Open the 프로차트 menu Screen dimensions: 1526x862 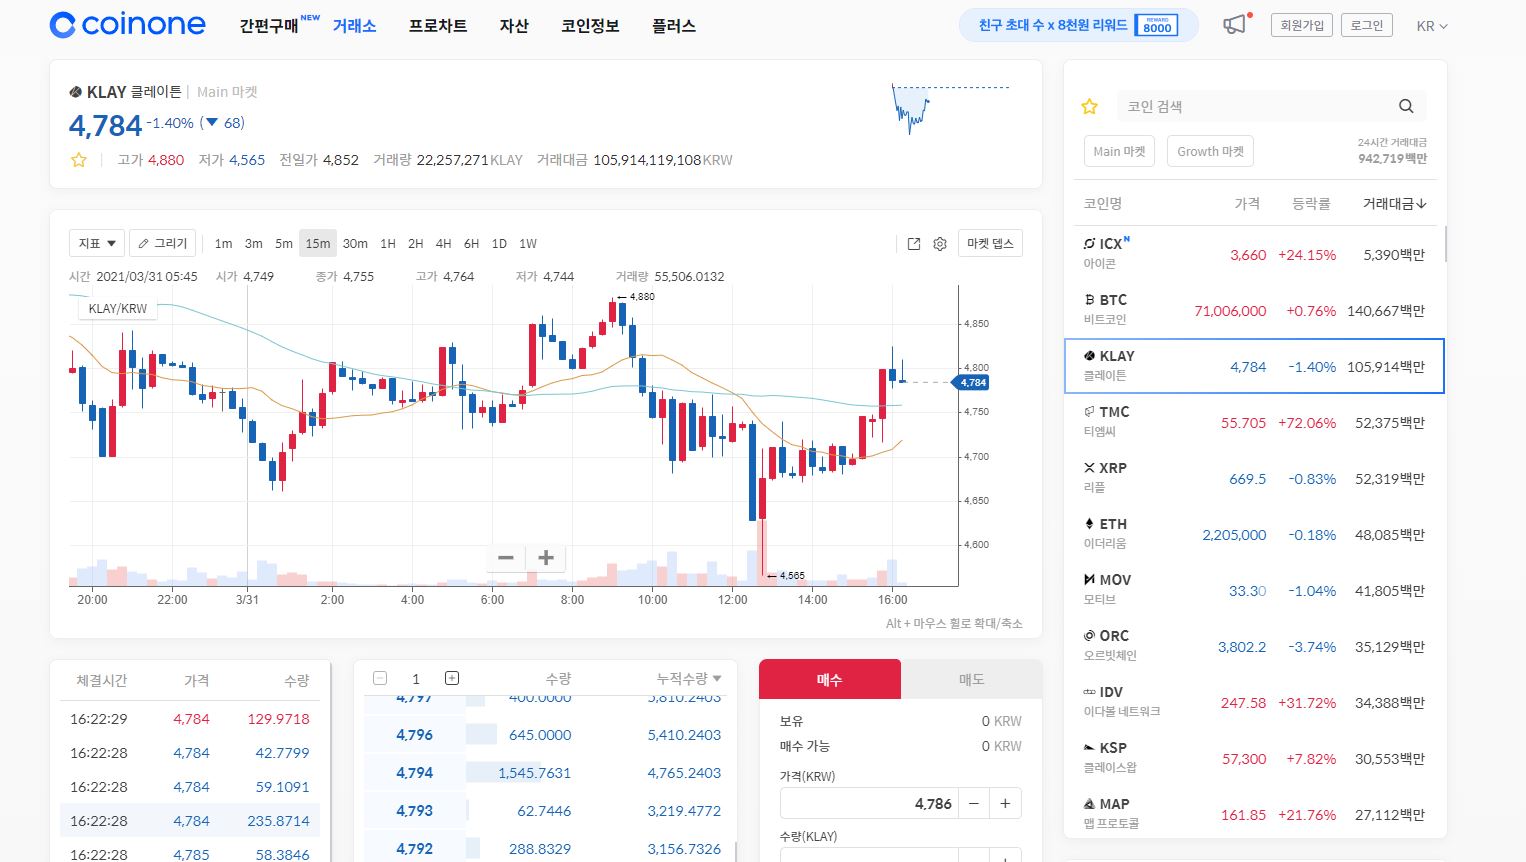tap(438, 26)
